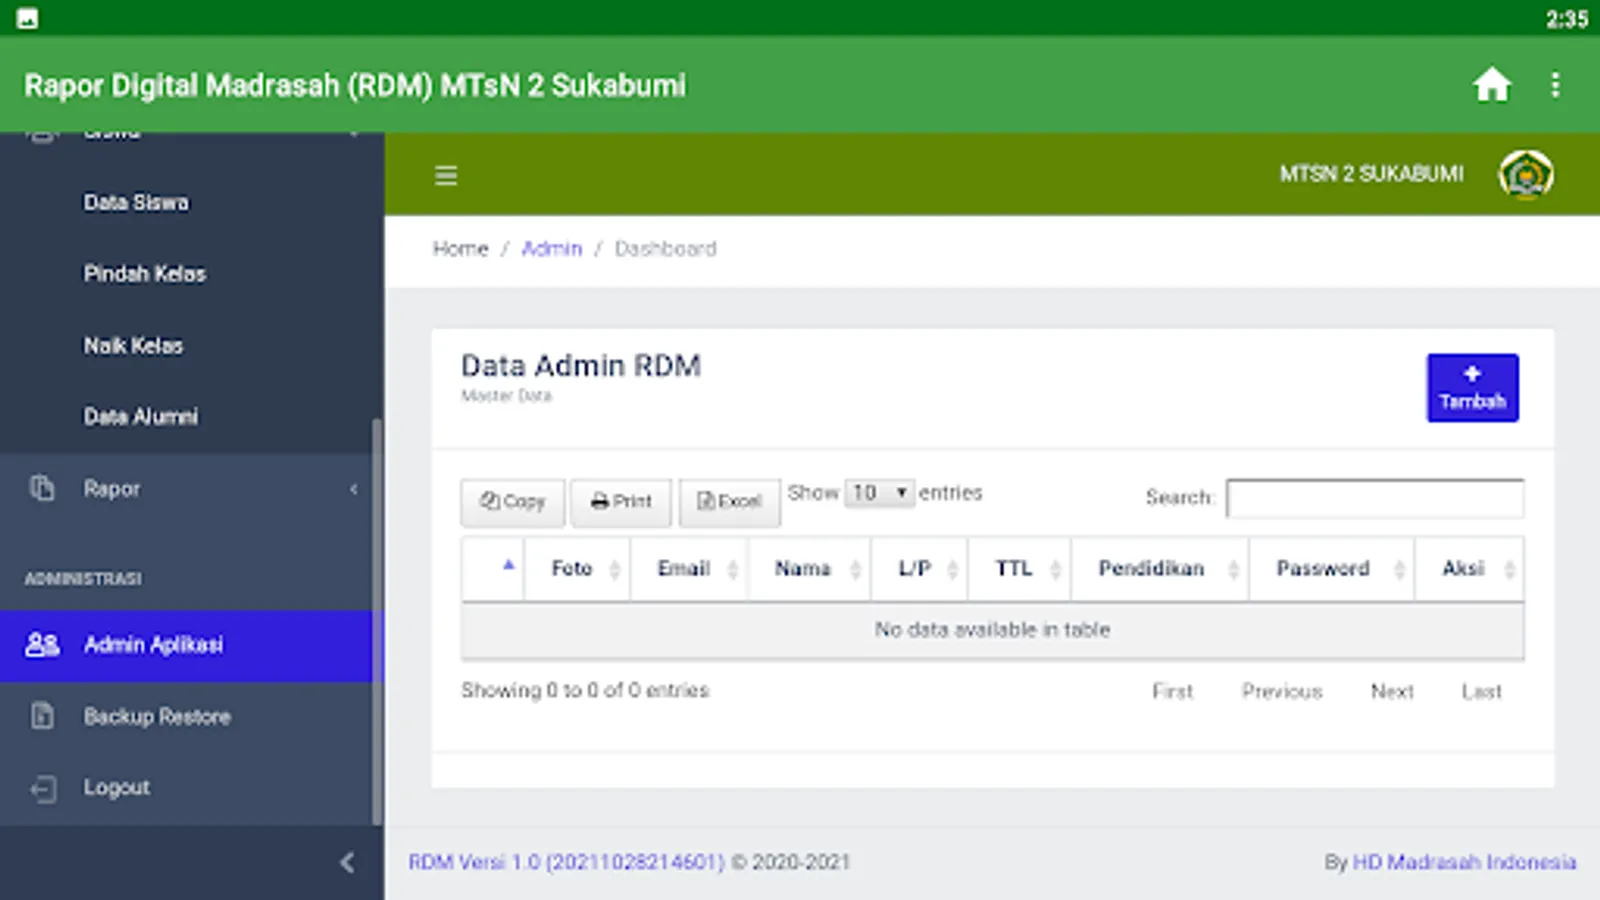Viewport: 1600px width, 900px height.
Task: Click First pagination link
Action: tap(1172, 692)
